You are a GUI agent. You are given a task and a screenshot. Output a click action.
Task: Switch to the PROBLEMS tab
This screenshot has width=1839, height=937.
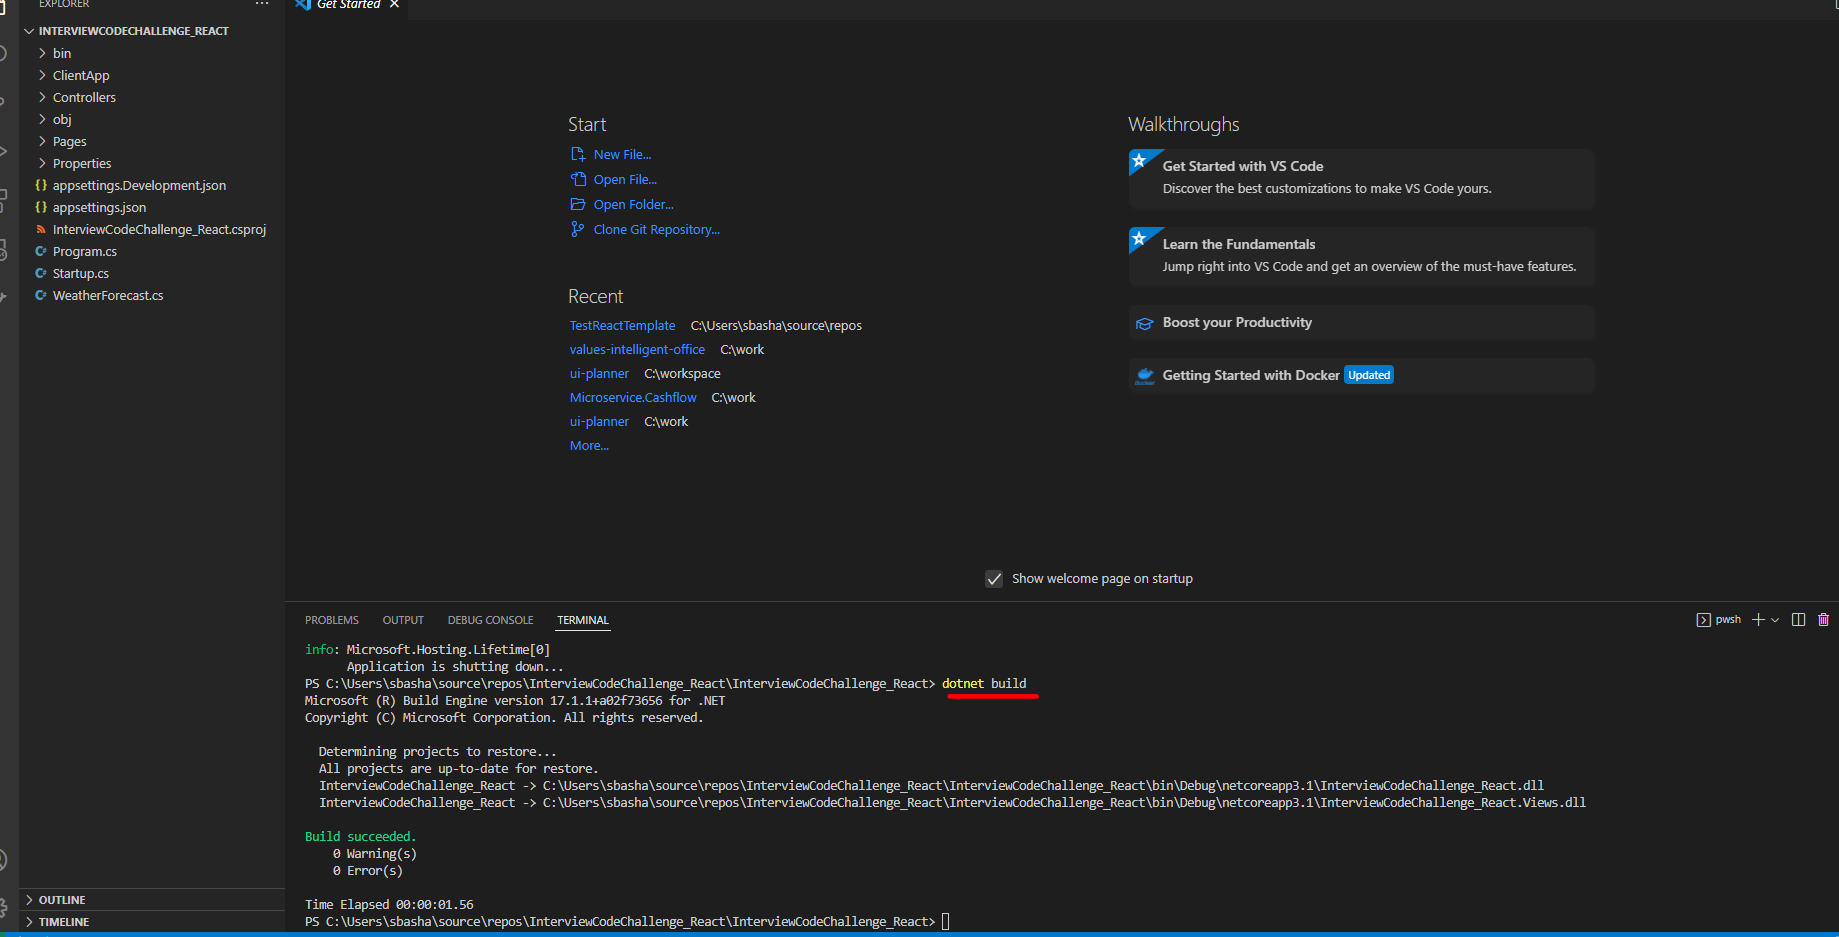(x=331, y=619)
